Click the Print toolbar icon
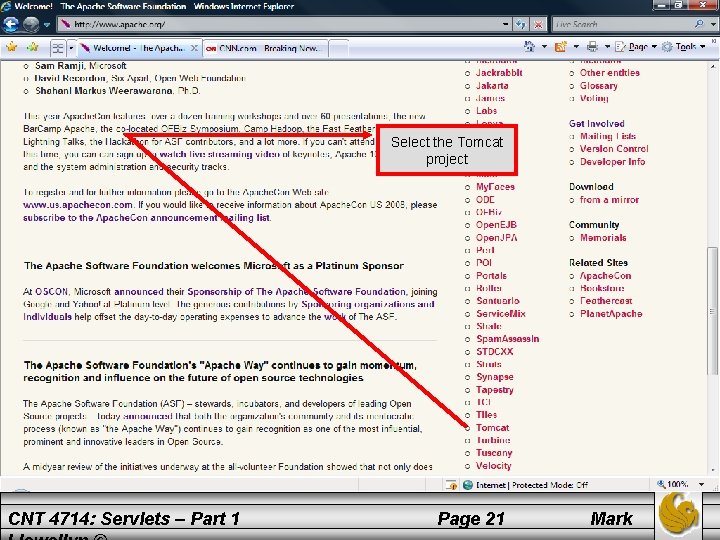Image resolution: width=720 pixels, height=540 pixels. (593, 46)
